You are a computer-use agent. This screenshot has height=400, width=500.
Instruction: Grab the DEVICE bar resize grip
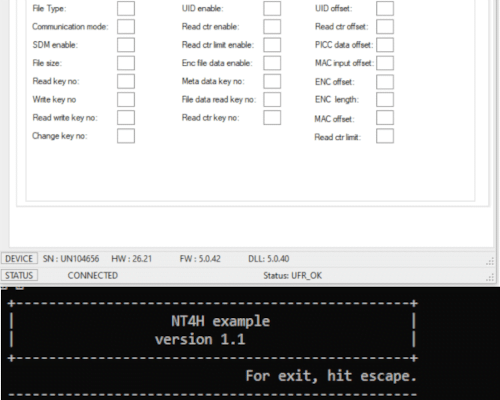pyautogui.click(x=490, y=261)
